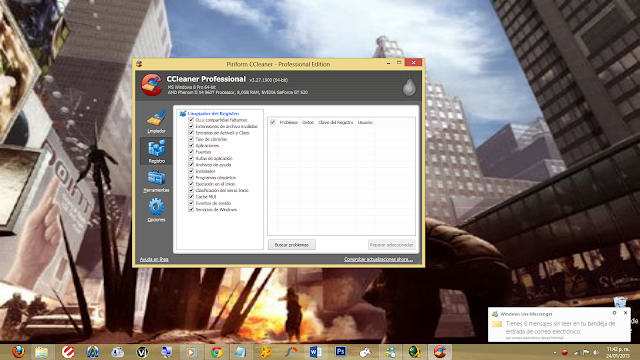
Task: Open the Limpiador section in CCleaner sidebar
Action: click(156, 122)
